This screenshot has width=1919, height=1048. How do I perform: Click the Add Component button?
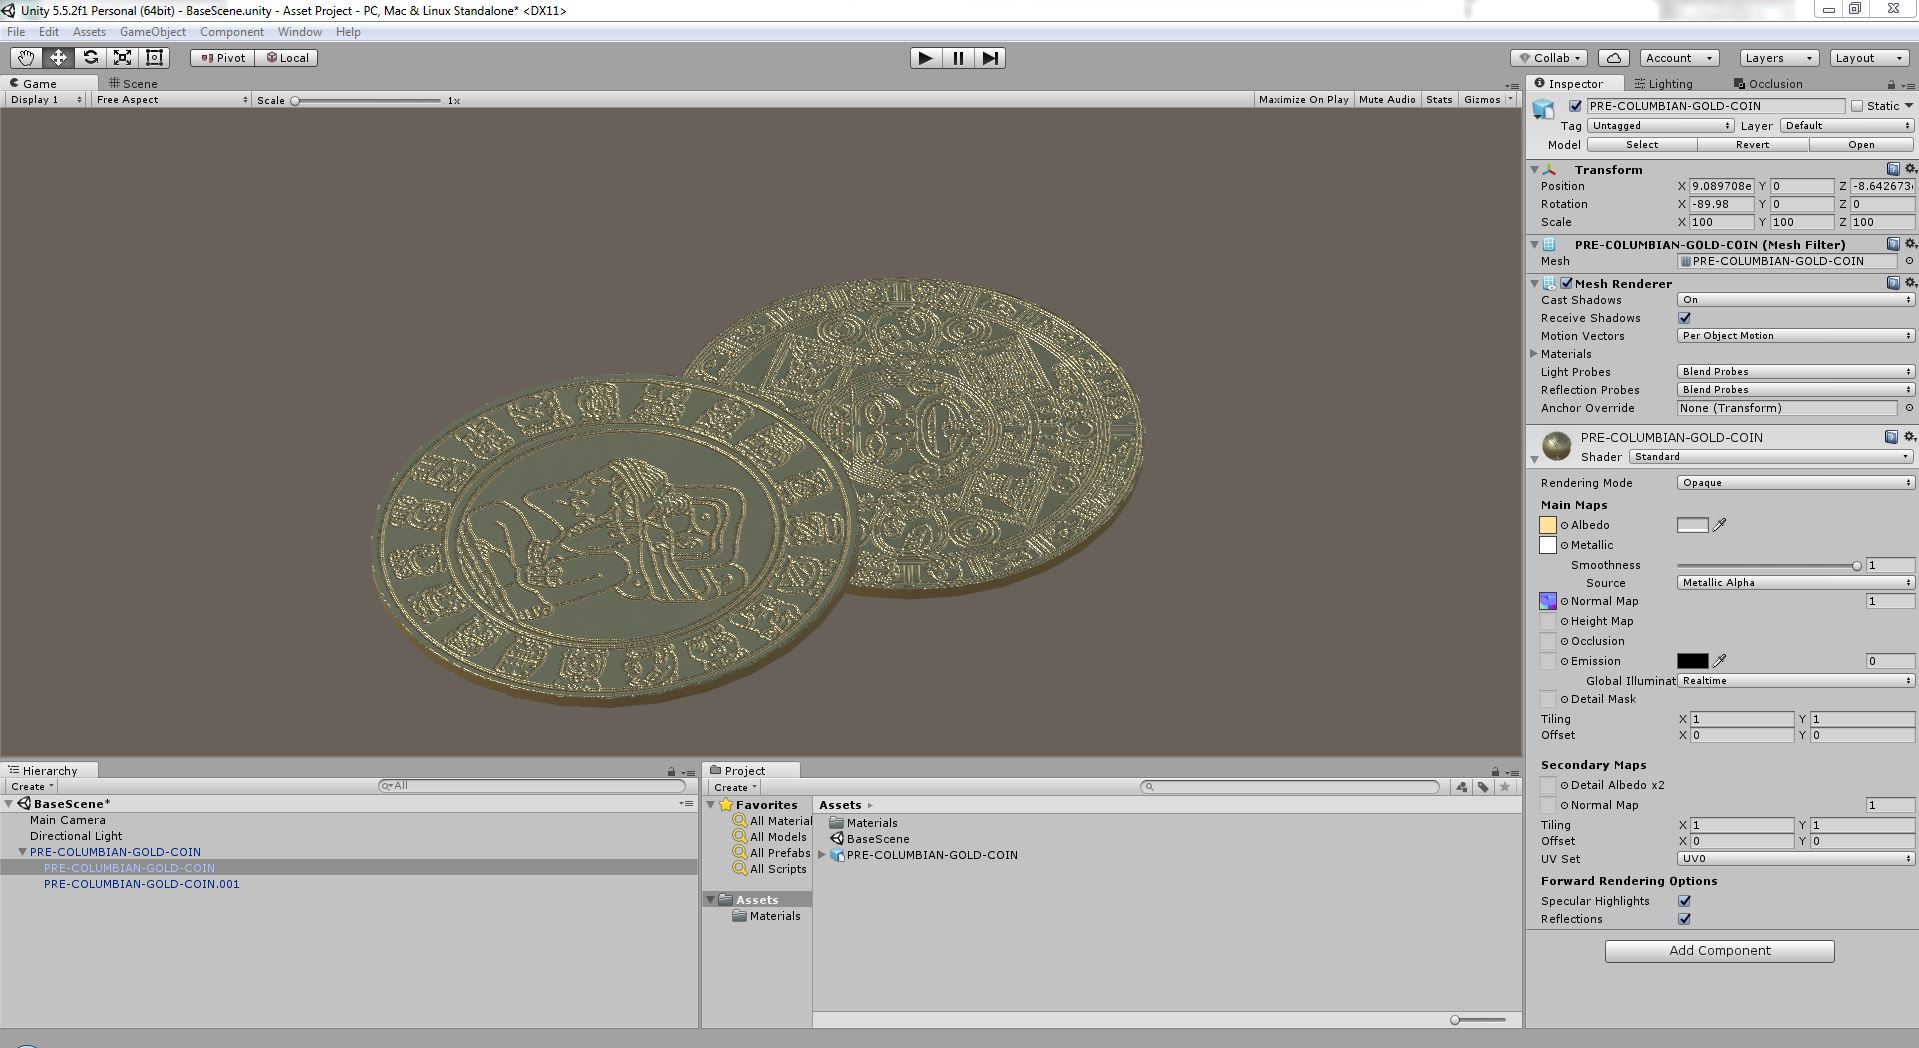click(1719, 950)
